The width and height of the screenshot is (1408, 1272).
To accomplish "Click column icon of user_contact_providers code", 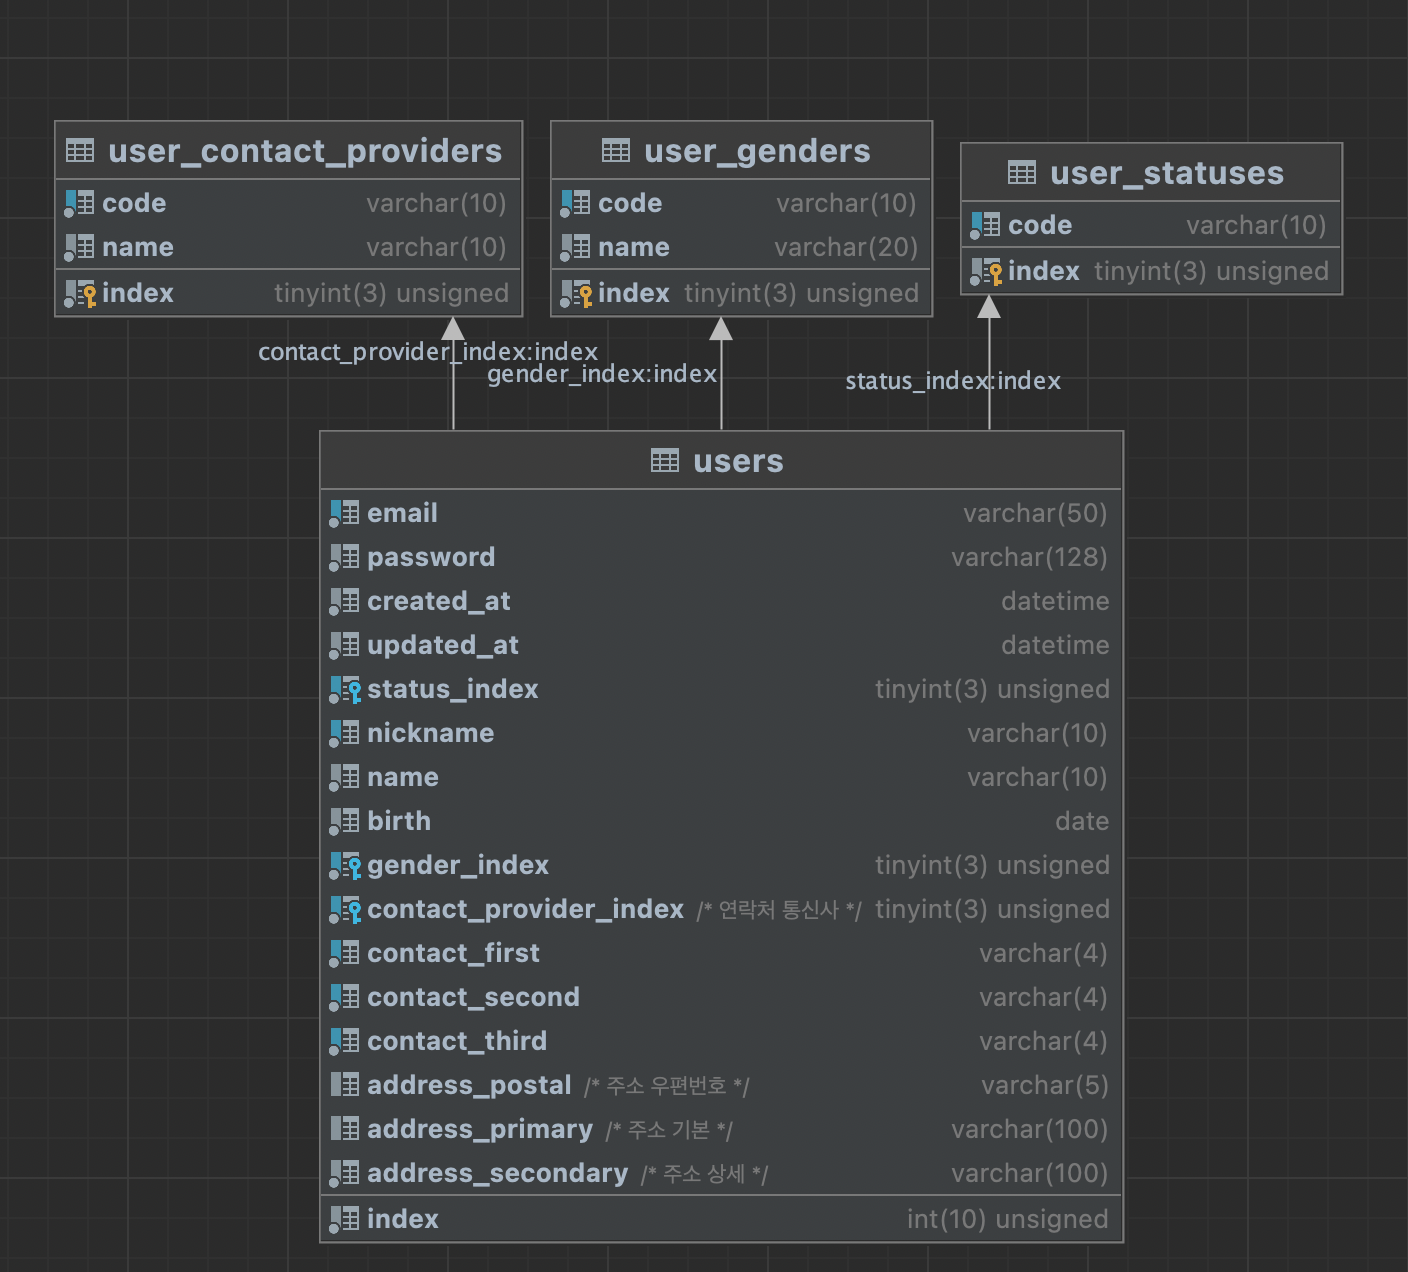I will (x=79, y=203).
